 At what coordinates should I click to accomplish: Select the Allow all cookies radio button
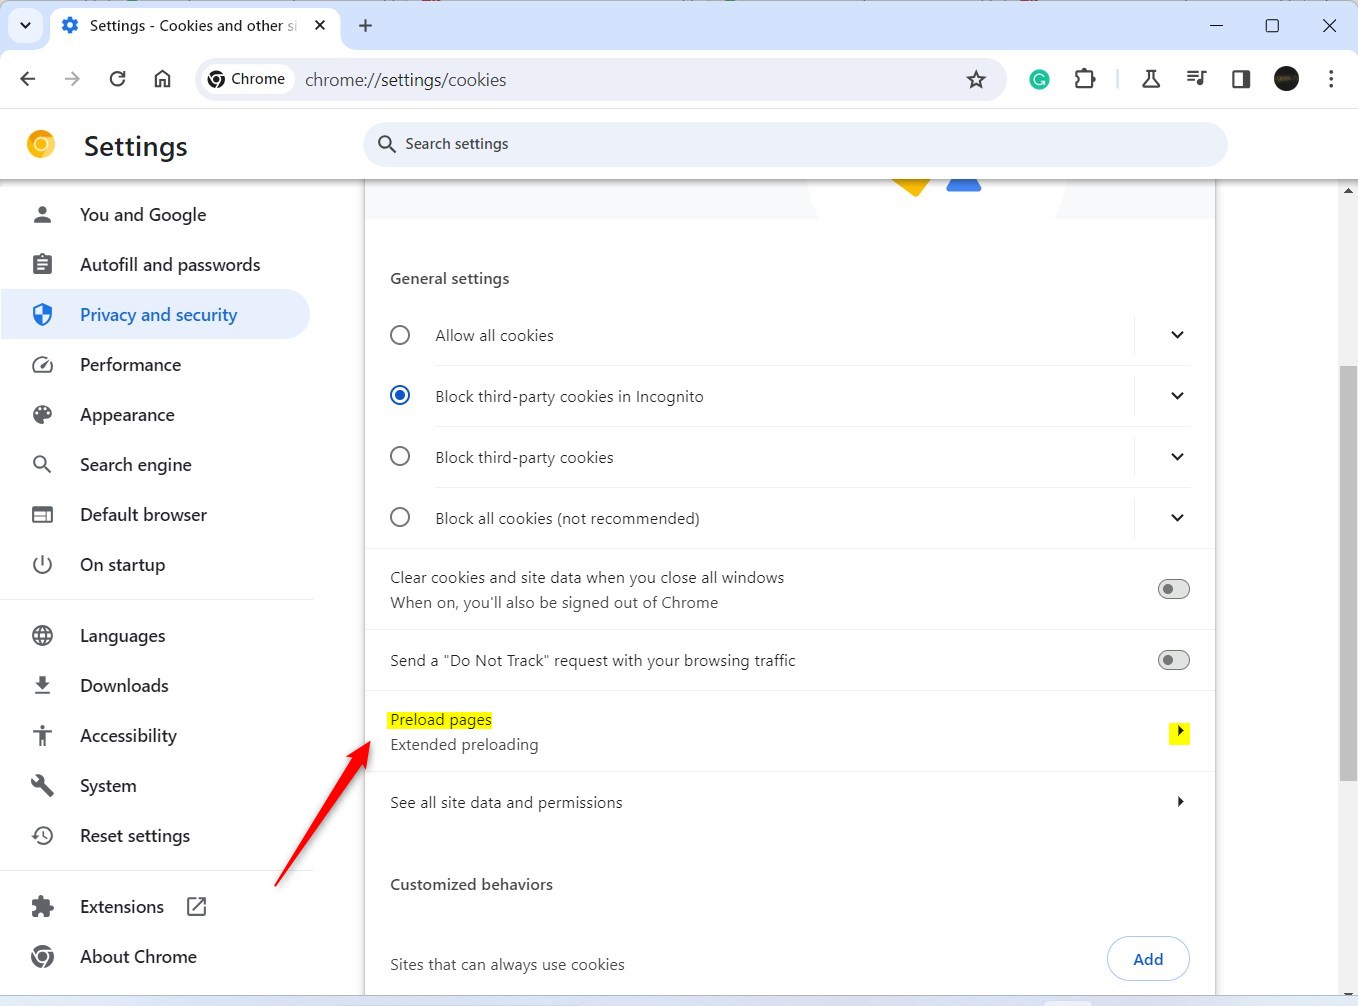pos(400,335)
